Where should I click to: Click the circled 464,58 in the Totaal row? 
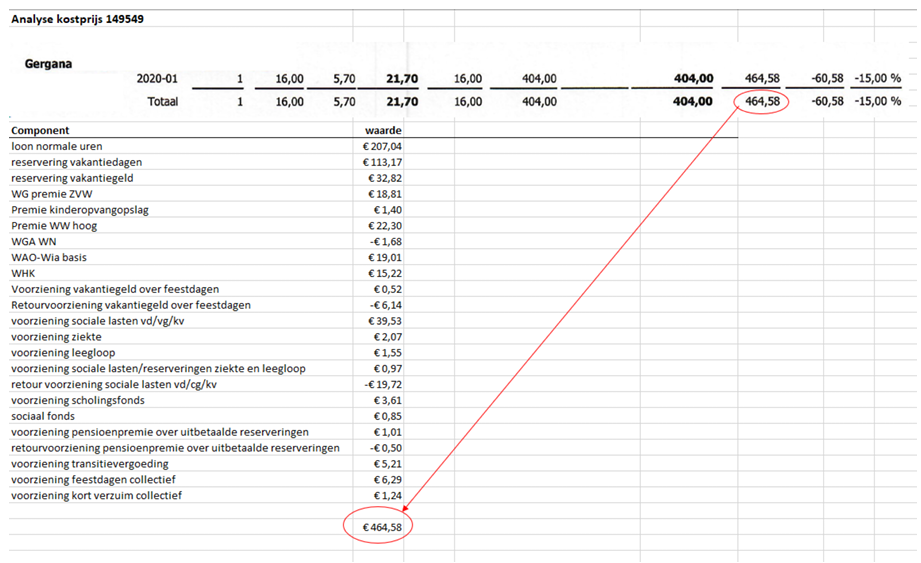(761, 102)
